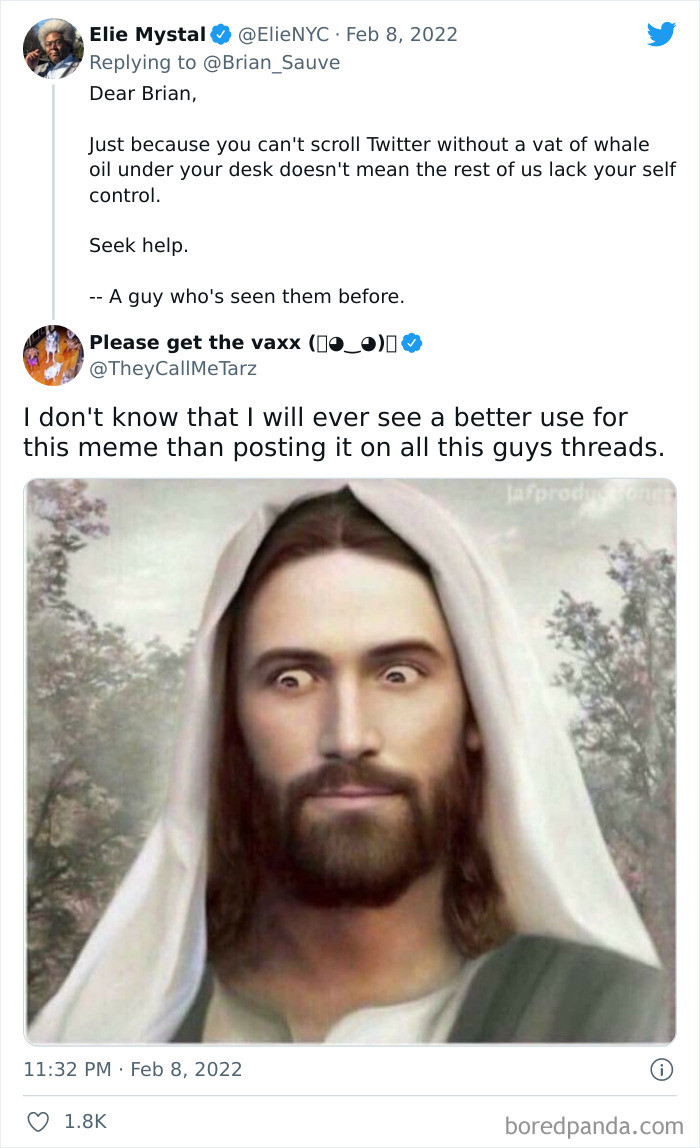Open the @ElieNYC handle
Screen dimensions: 700x1148
click(x=282, y=34)
